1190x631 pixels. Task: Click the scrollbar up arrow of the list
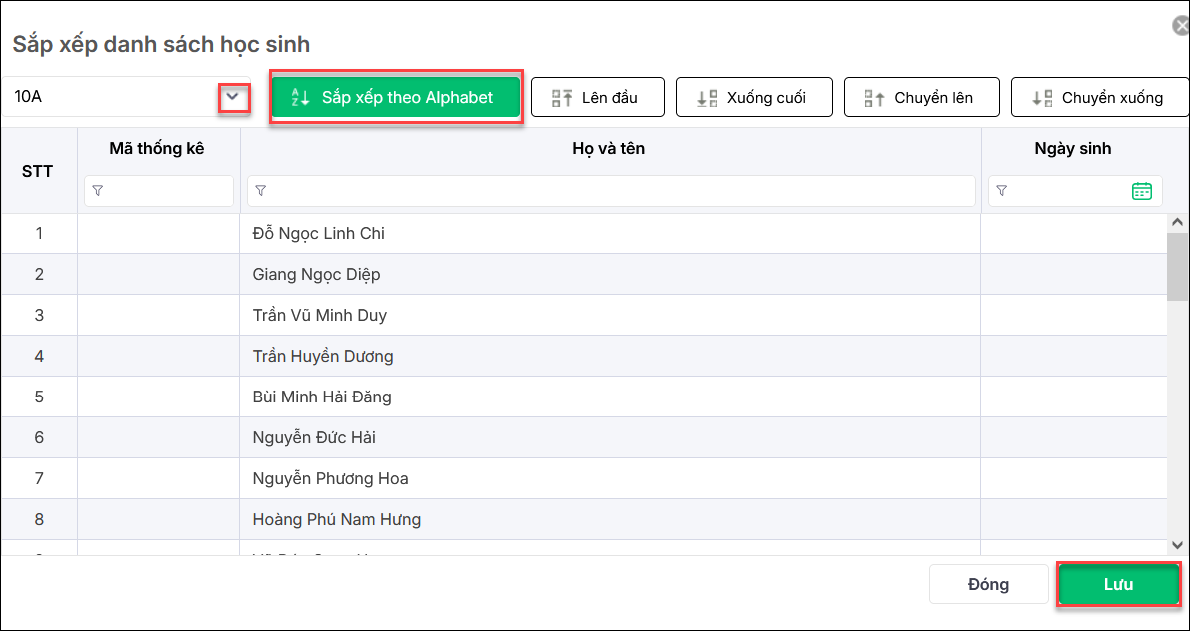(x=1177, y=222)
